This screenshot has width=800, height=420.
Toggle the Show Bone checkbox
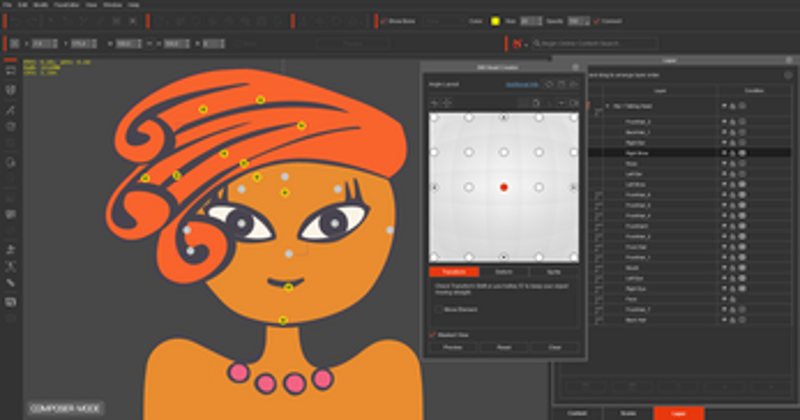(x=384, y=21)
